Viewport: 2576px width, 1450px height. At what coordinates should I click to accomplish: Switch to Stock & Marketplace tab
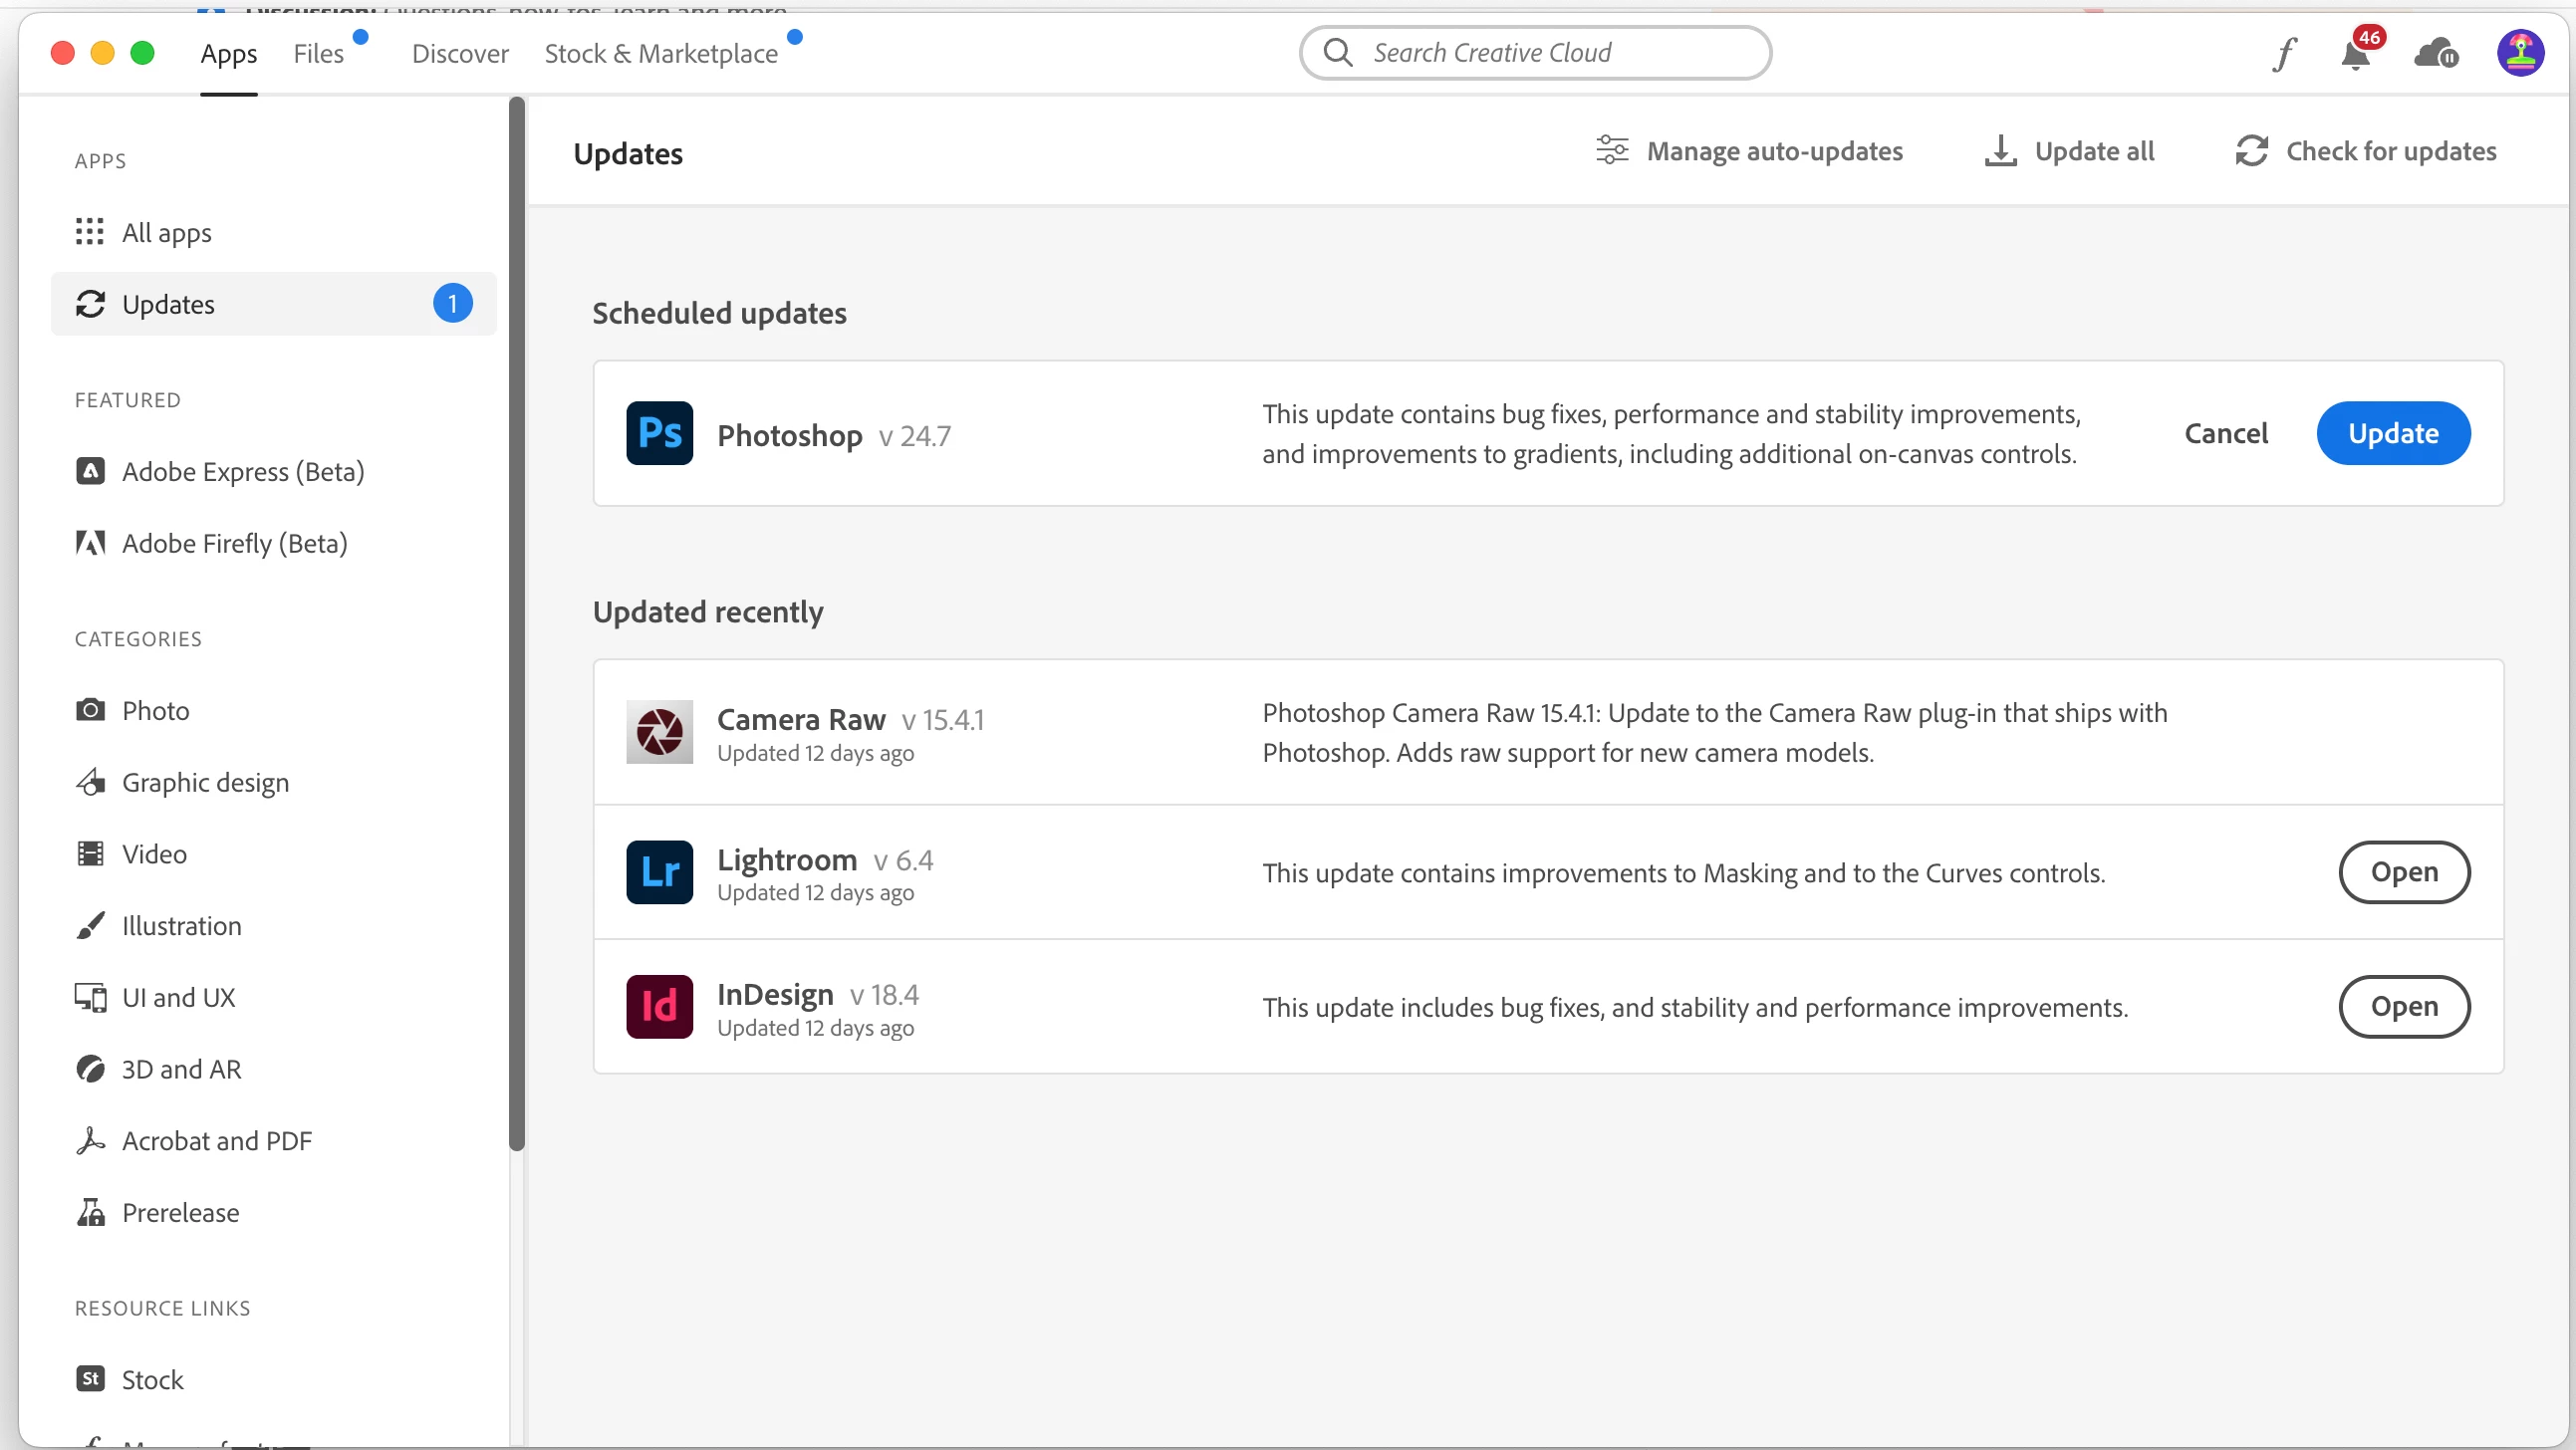661,53
